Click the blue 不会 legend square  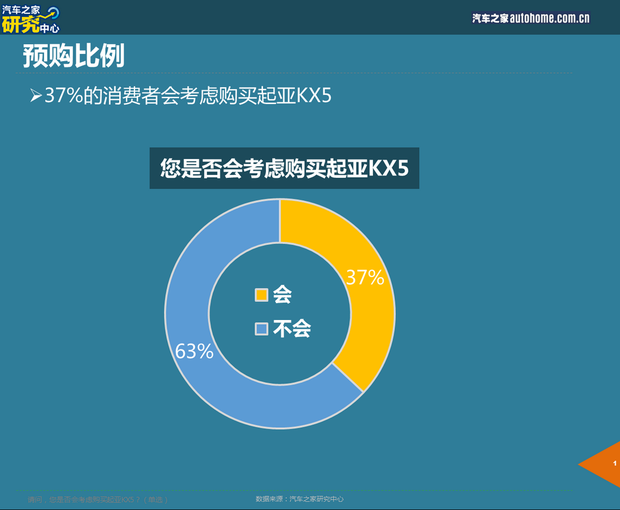coord(262,329)
